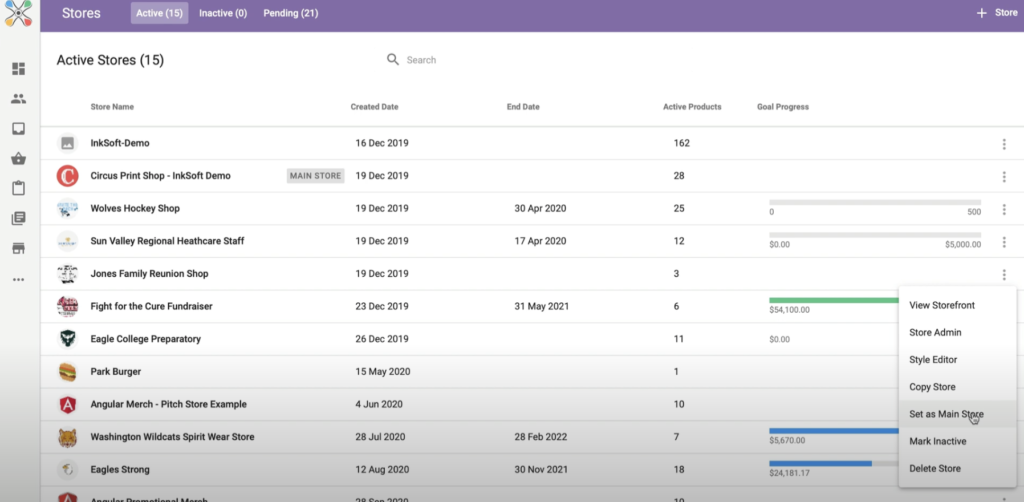Image resolution: width=1024 pixels, height=502 pixels.
Task: Sort by Active Products column header
Action: coord(692,107)
